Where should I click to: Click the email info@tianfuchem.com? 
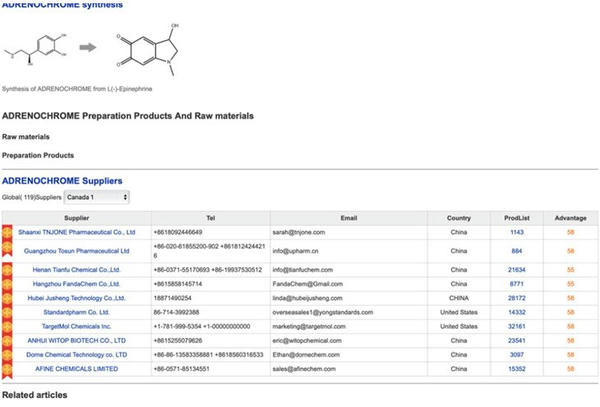click(303, 270)
